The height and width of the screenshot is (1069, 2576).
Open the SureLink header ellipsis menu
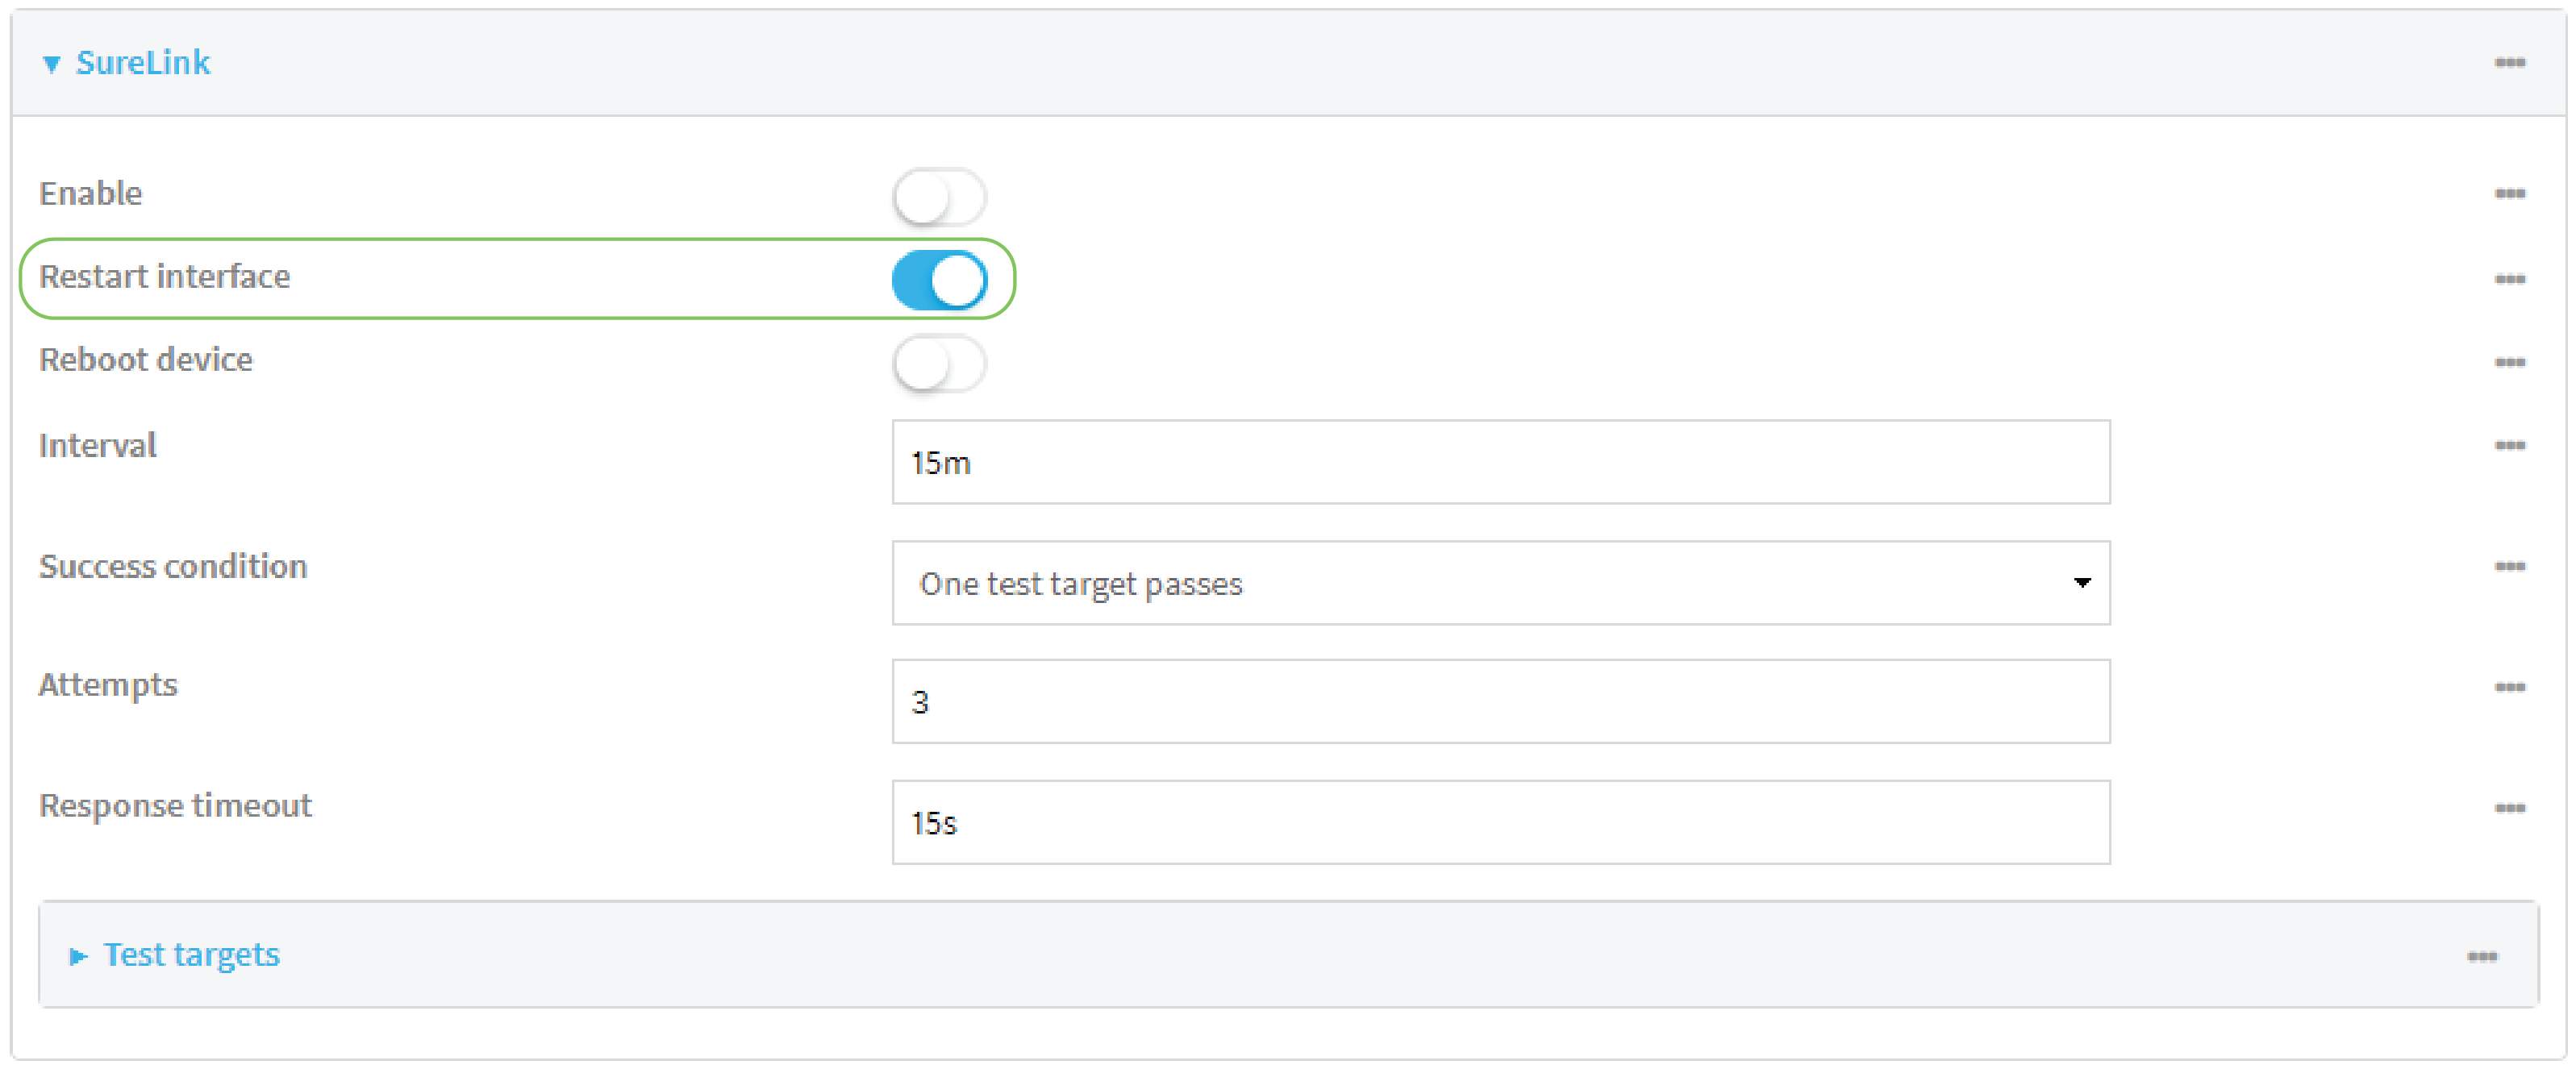[x=2509, y=63]
